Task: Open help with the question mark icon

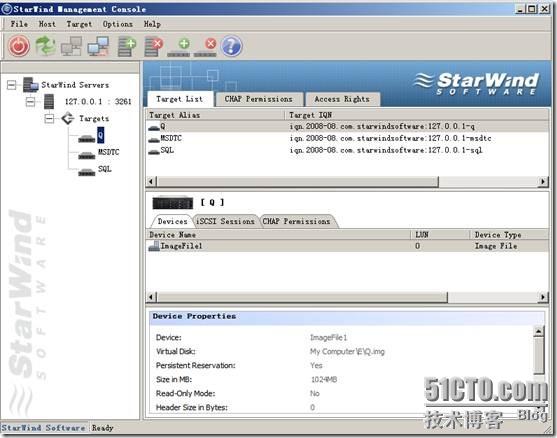Action: click(x=231, y=46)
